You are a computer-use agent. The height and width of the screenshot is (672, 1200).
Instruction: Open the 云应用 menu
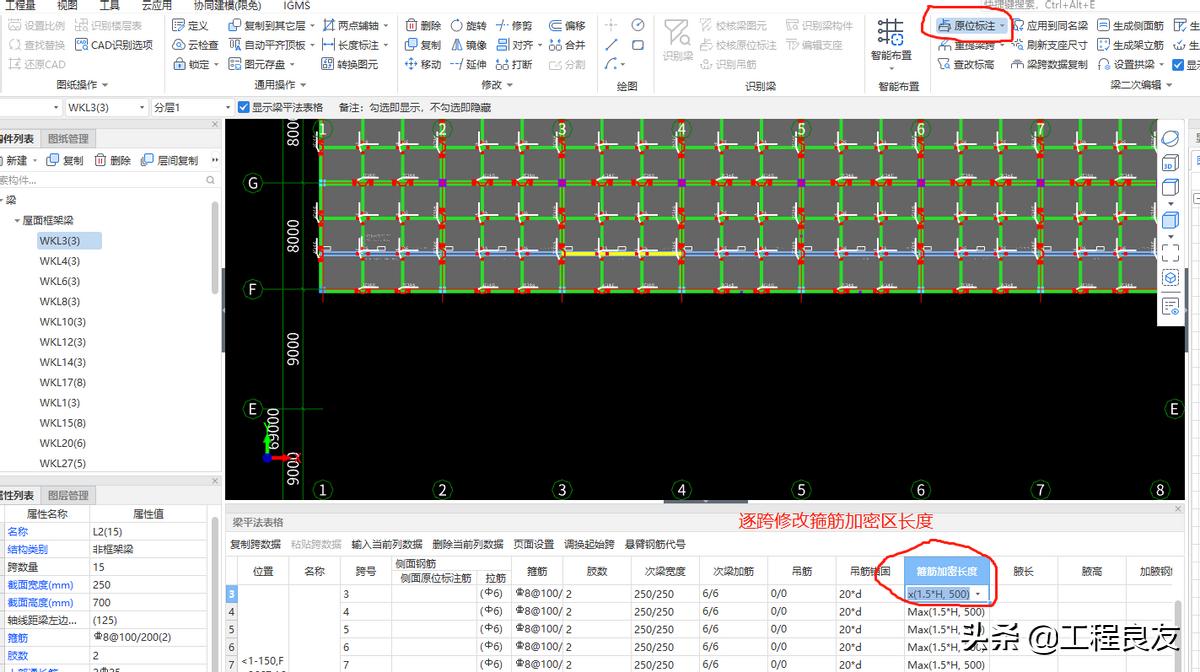click(x=156, y=5)
